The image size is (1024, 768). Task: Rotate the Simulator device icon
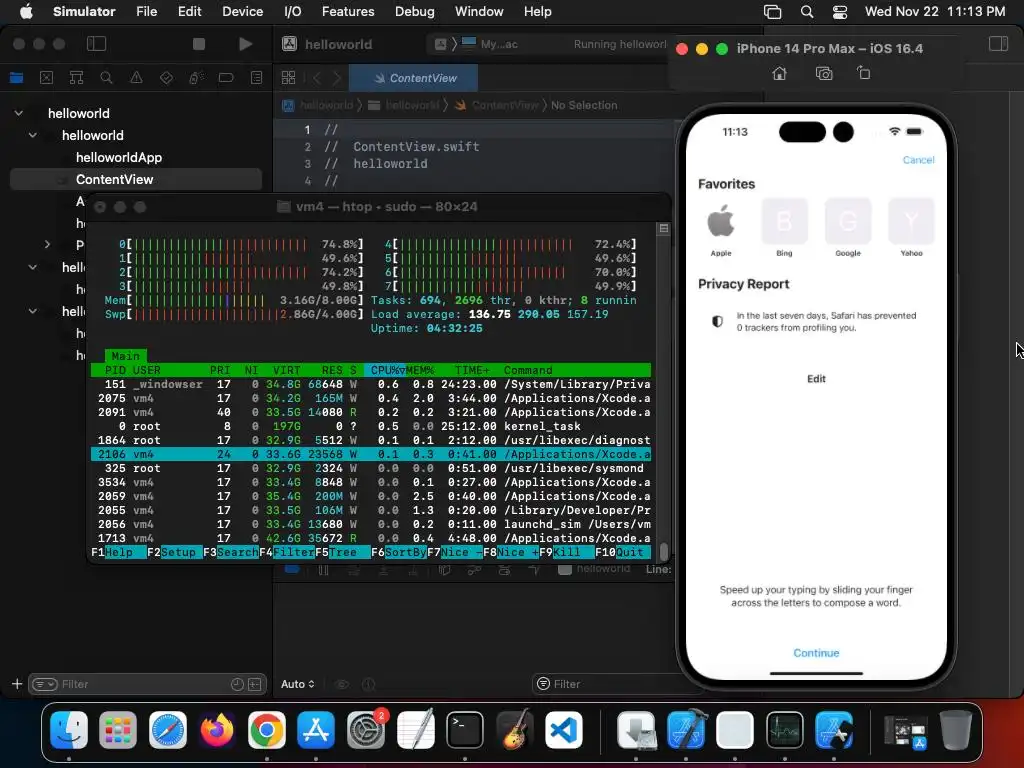point(863,73)
